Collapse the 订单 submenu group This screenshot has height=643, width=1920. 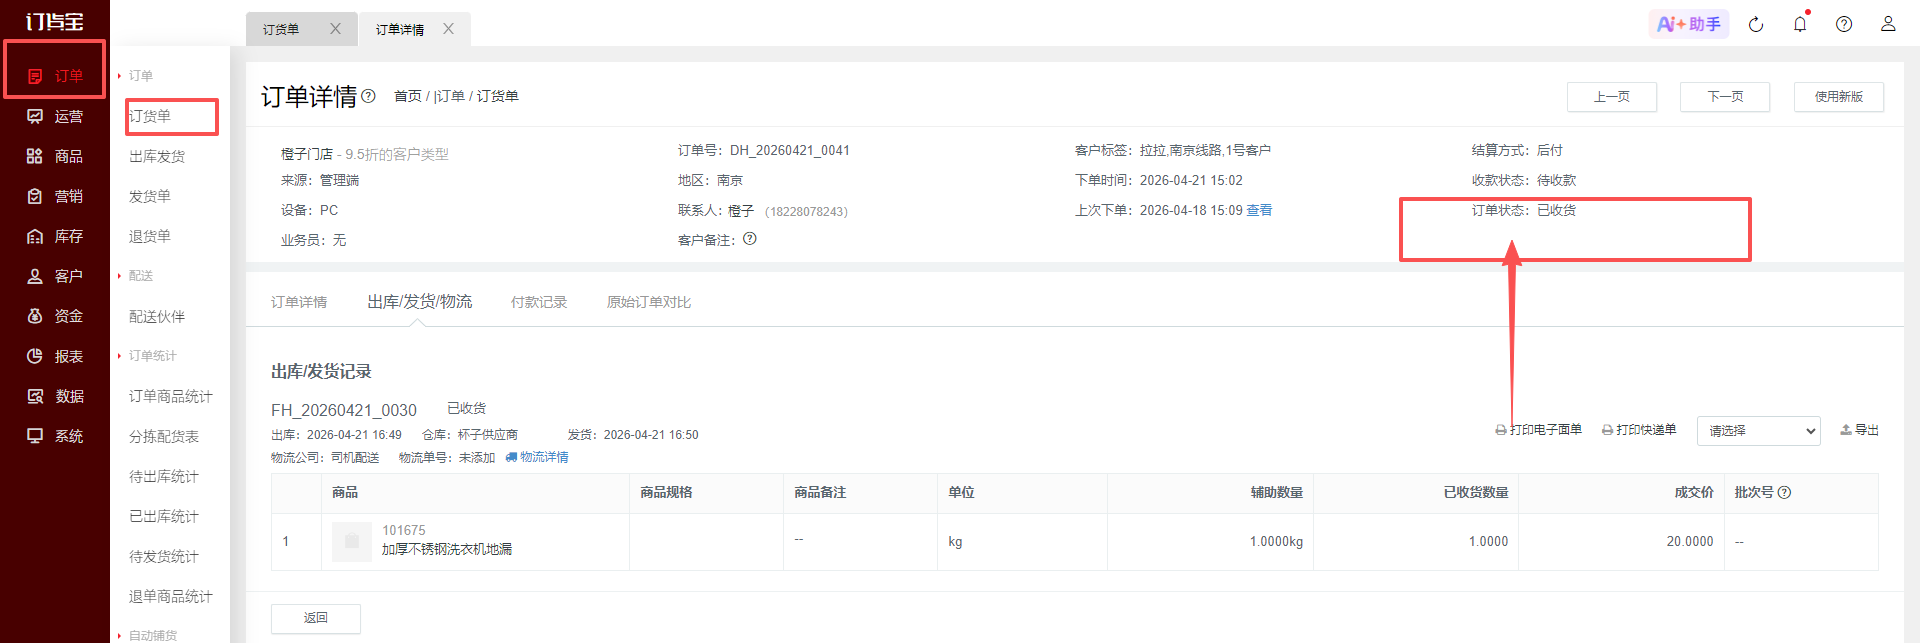(135, 76)
